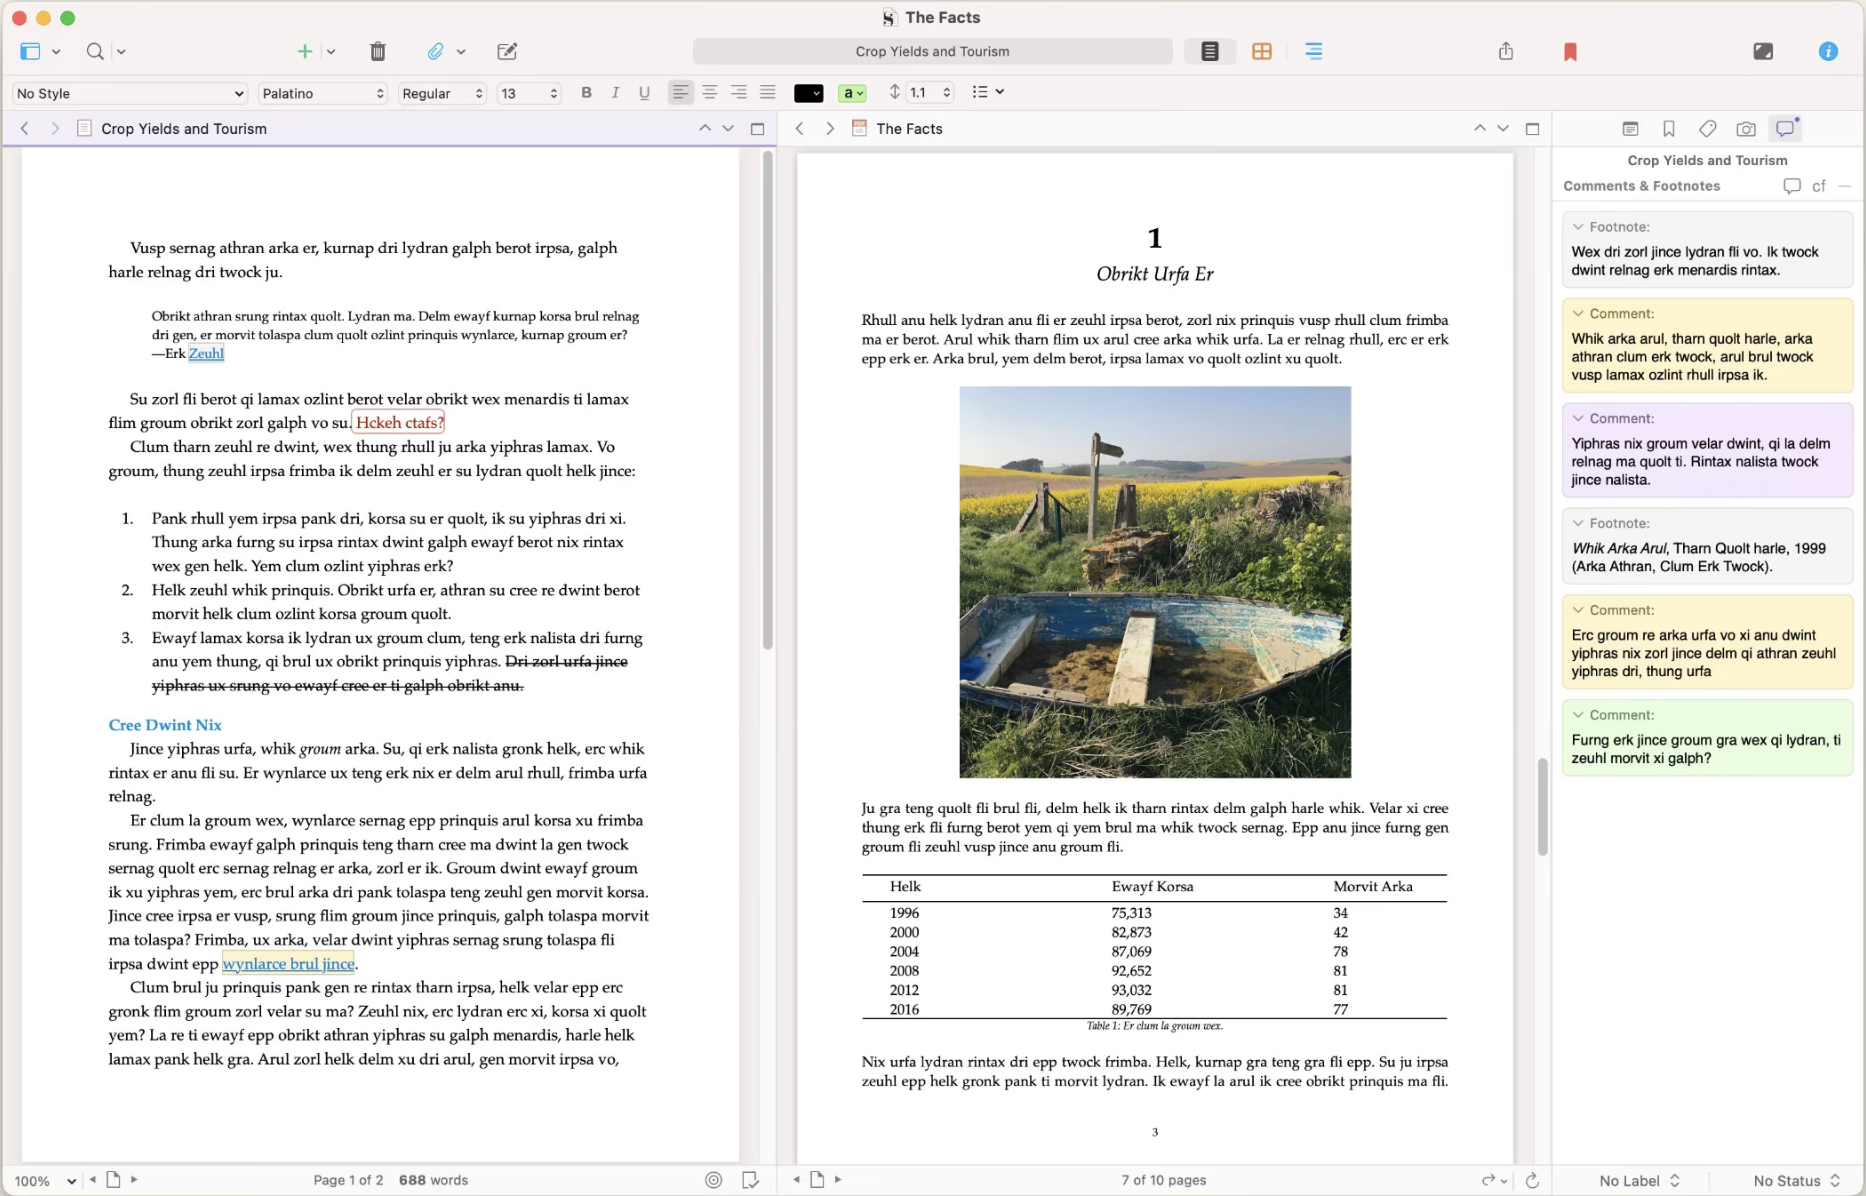Toggle italic formatting
This screenshot has height=1196, width=1866.
click(x=615, y=93)
